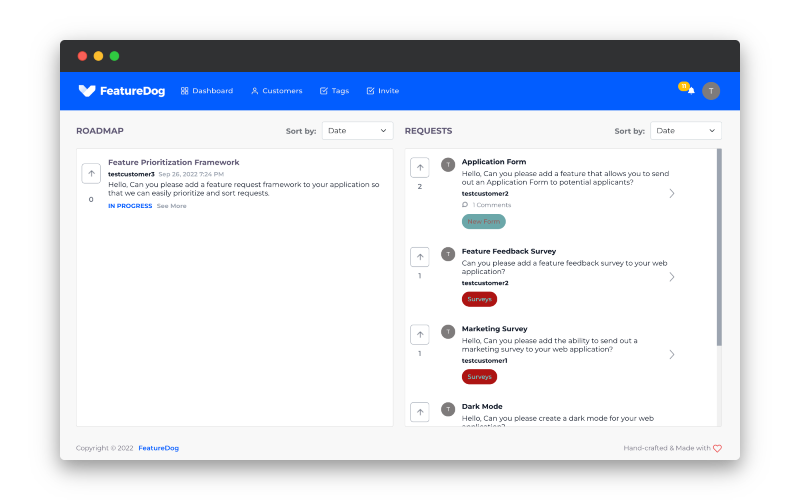Open Feature Prioritization Framework title

pos(173,162)
